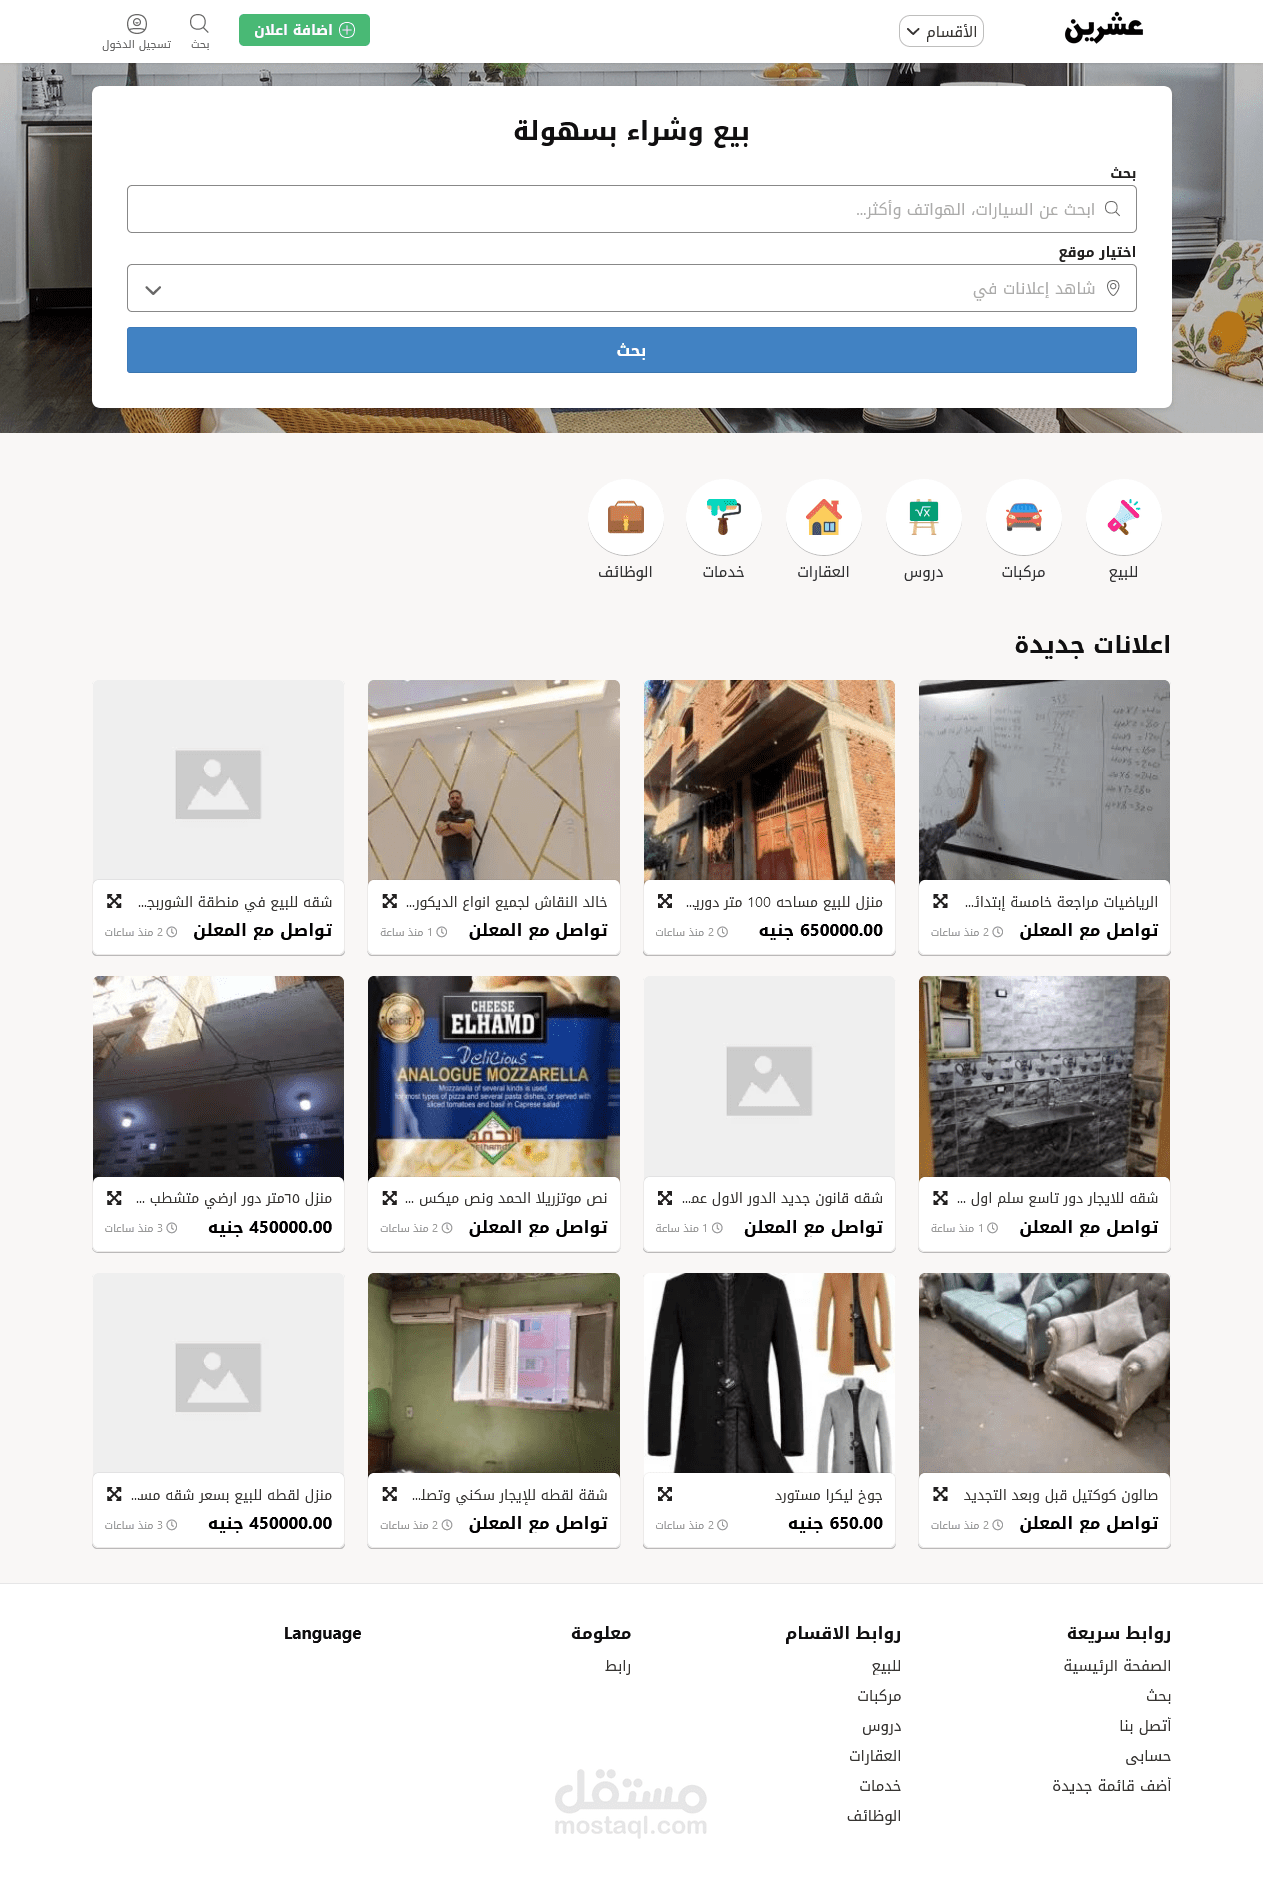Click the Language heading in footer
The image size is (1263, 1877).
pos(322,1633)
